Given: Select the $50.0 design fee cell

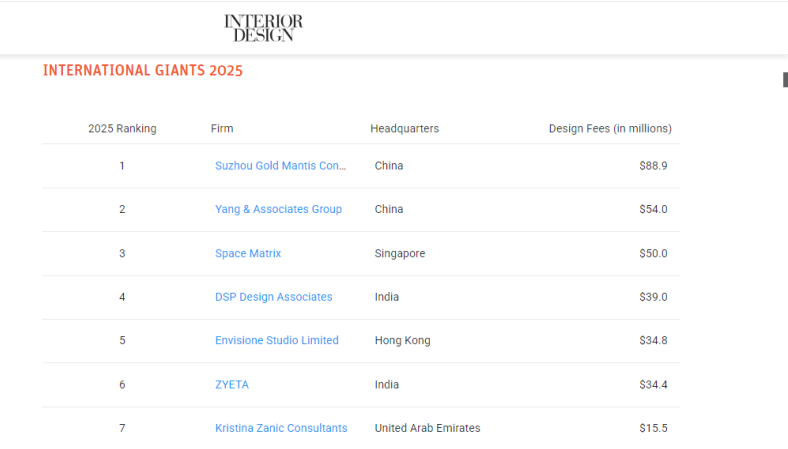Looking at the screenshot, I should click(x=653, y=253).
